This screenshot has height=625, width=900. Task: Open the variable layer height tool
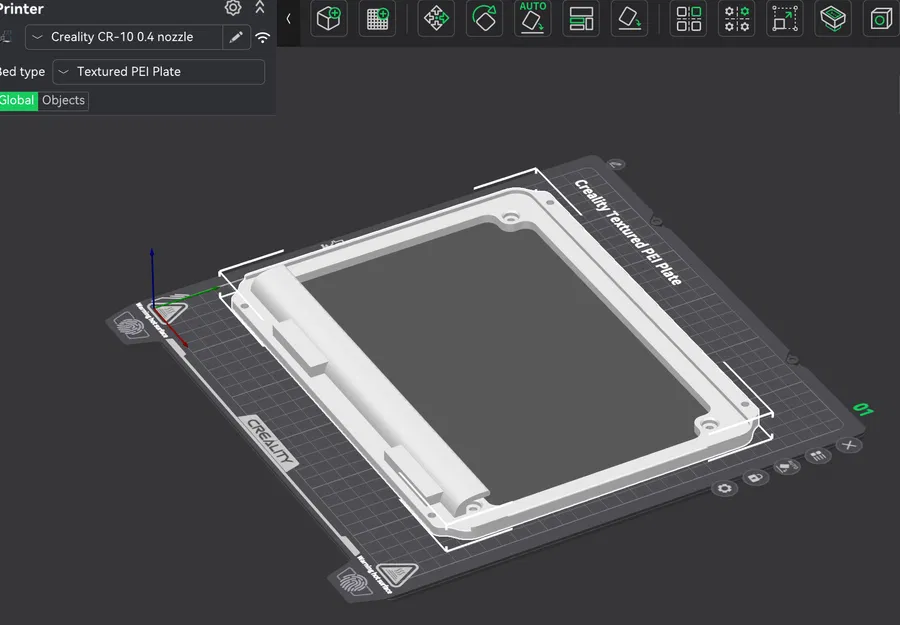(581, 19)
